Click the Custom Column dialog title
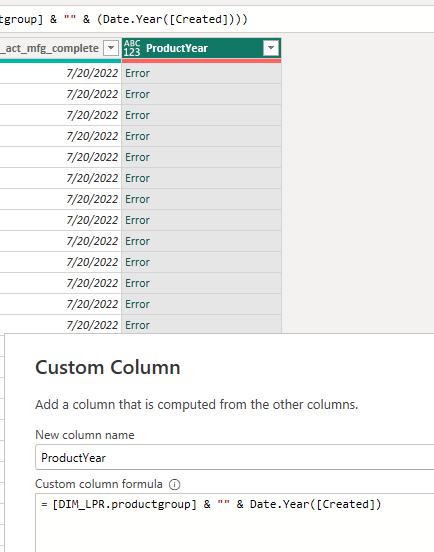The height and width of the screenshot is (552, 434). [x=108, y=367]
